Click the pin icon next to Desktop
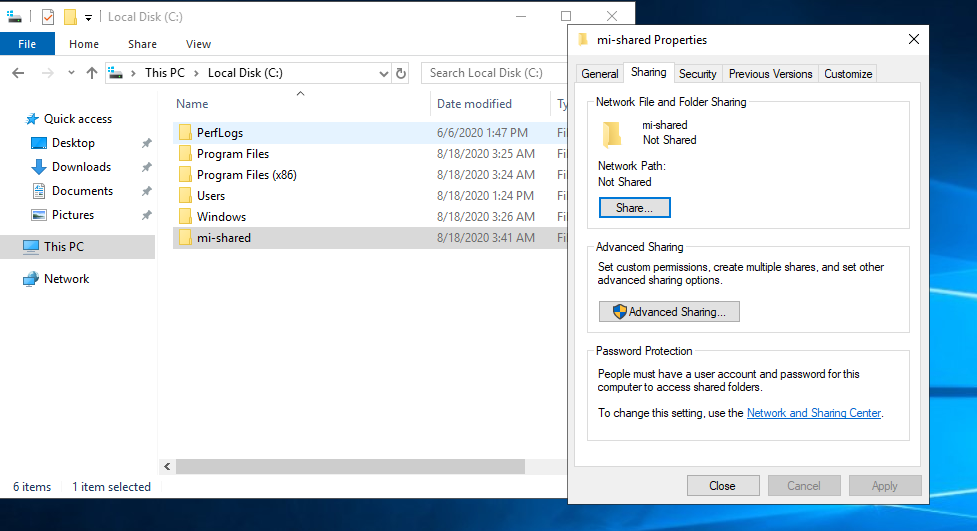 pyautogui.click(x=146, y=143)
